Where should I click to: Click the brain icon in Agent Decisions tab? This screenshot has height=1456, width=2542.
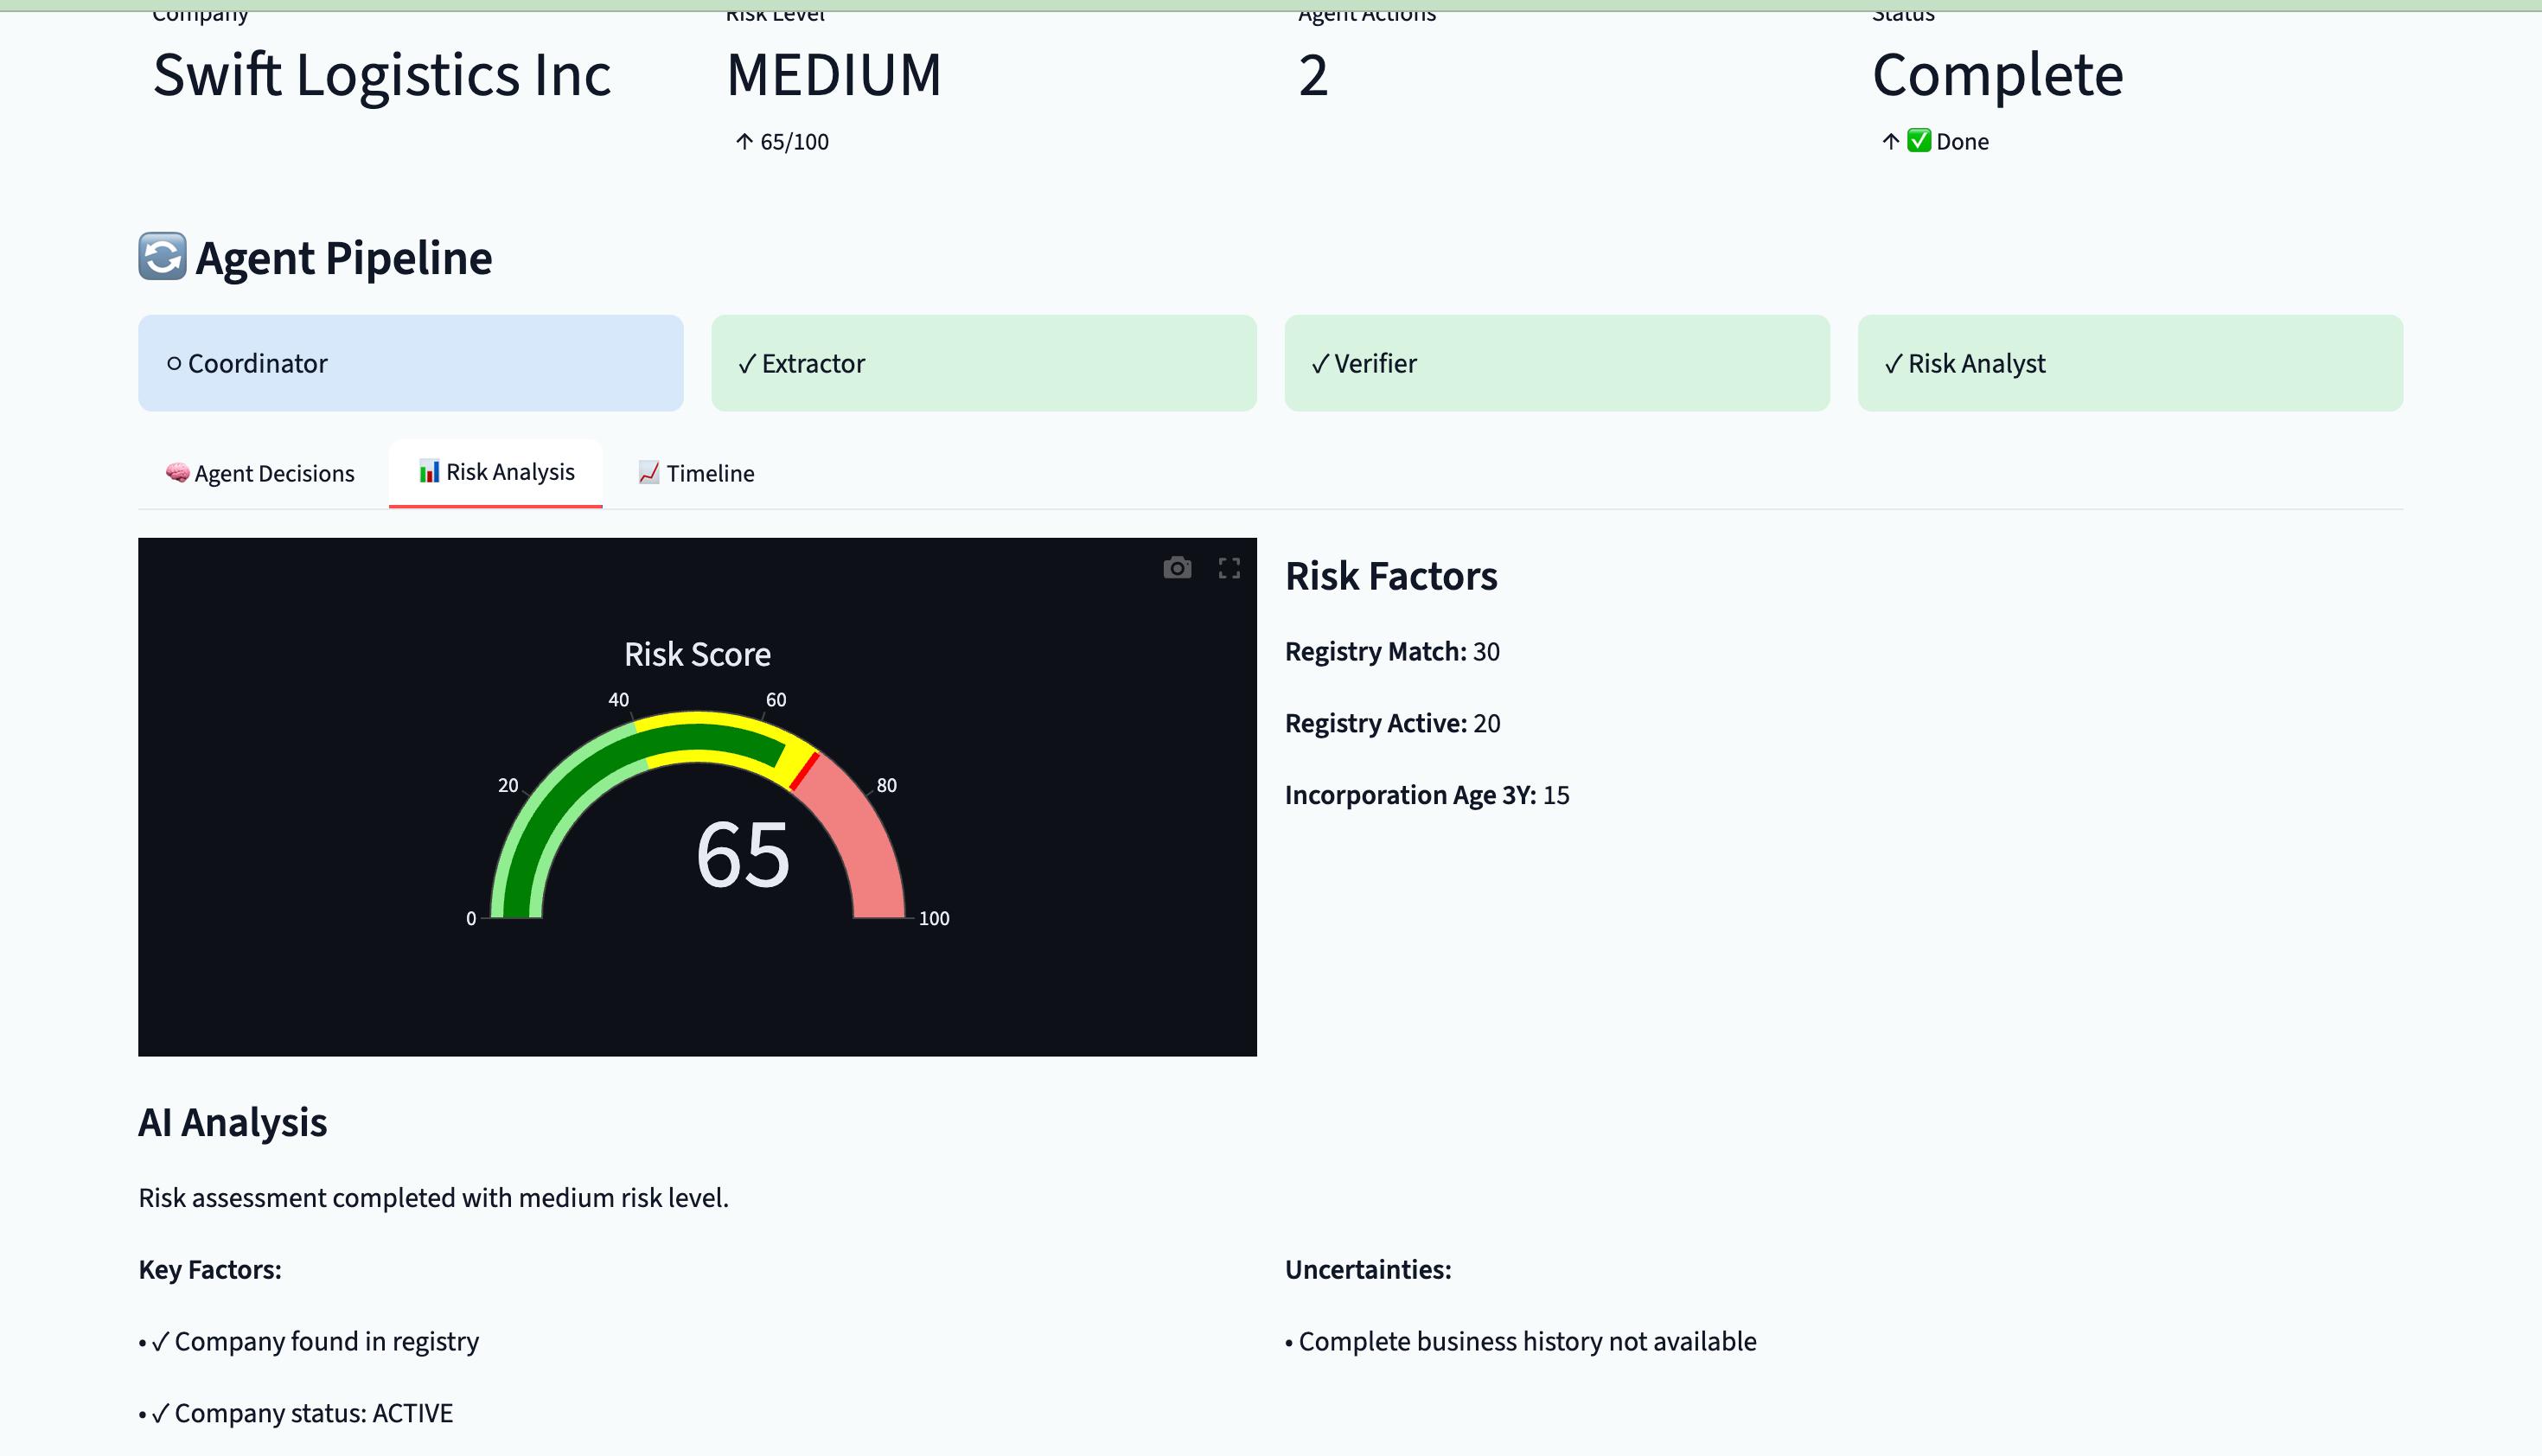[177, 473]
